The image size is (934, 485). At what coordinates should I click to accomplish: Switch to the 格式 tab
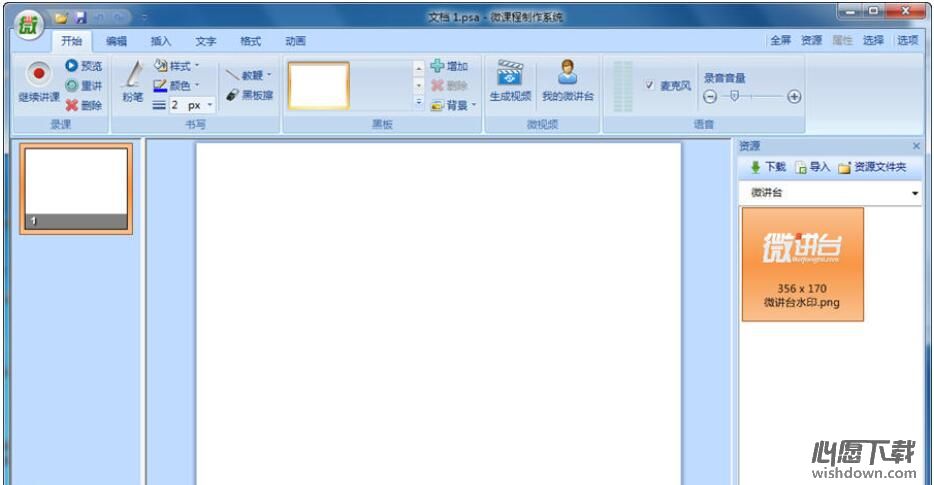click(250, 41)
